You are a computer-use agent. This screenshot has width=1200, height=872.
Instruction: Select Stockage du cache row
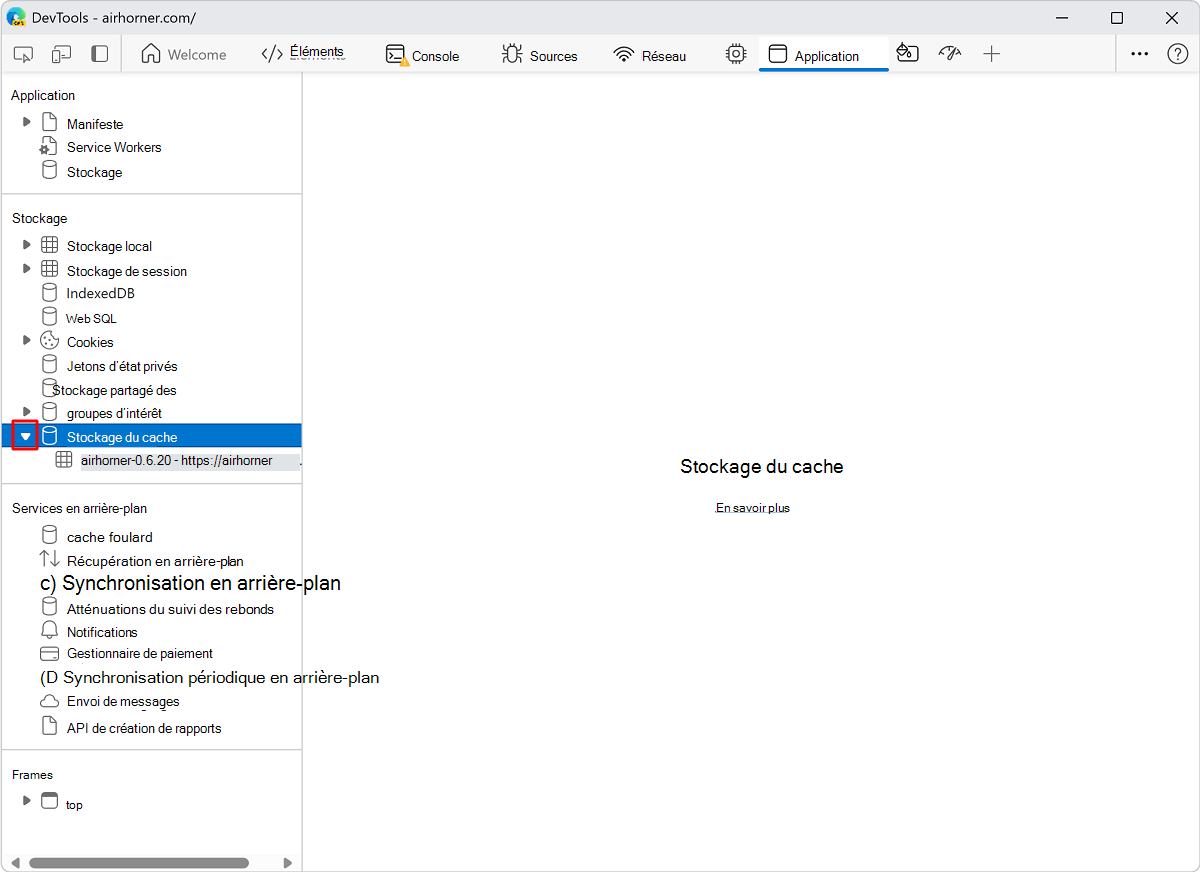[x=151, y=436]
